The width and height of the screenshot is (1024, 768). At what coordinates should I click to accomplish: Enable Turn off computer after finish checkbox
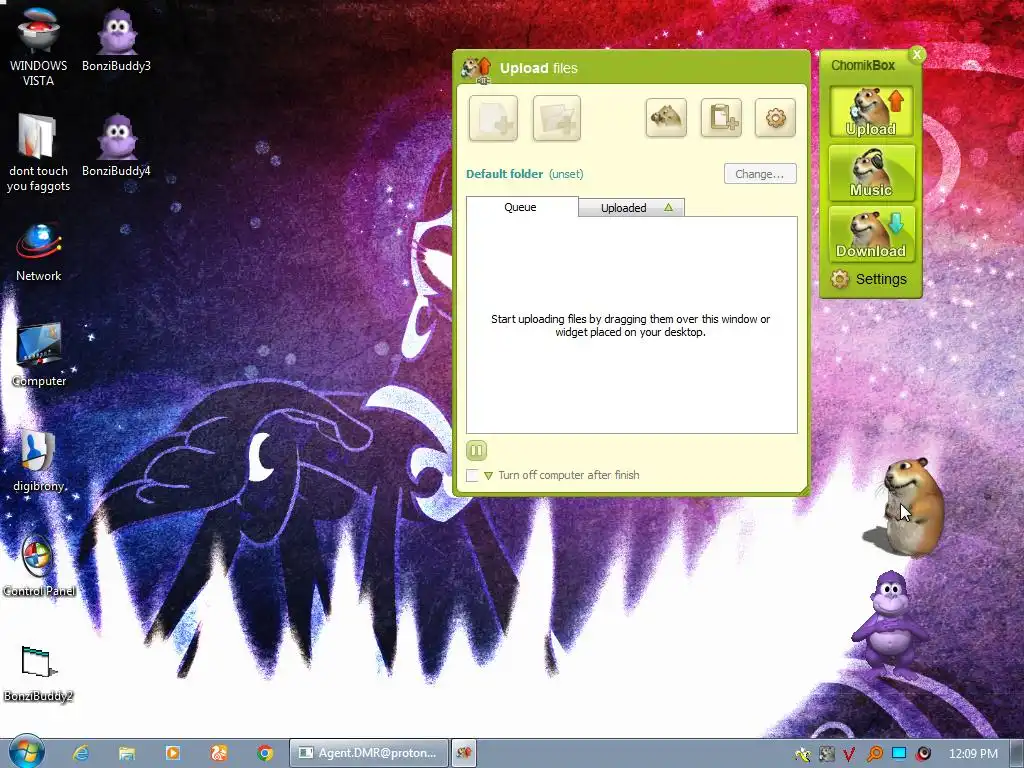tap(472, 475)
